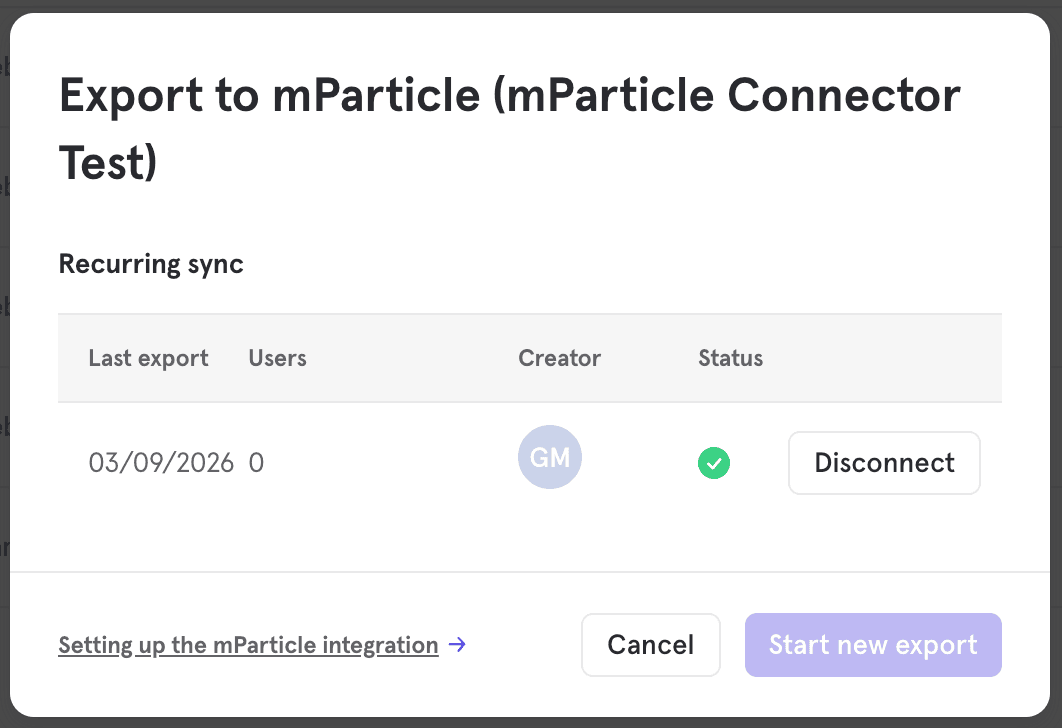
Task: Click the Last export column header
Action: tap(147, 358)
